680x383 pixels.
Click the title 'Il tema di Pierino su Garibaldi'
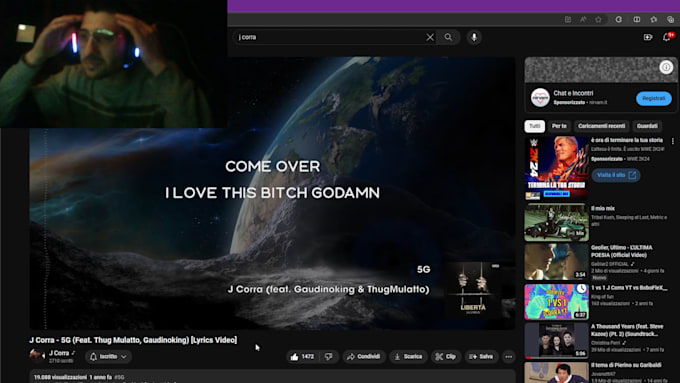[x=626, y=365]
